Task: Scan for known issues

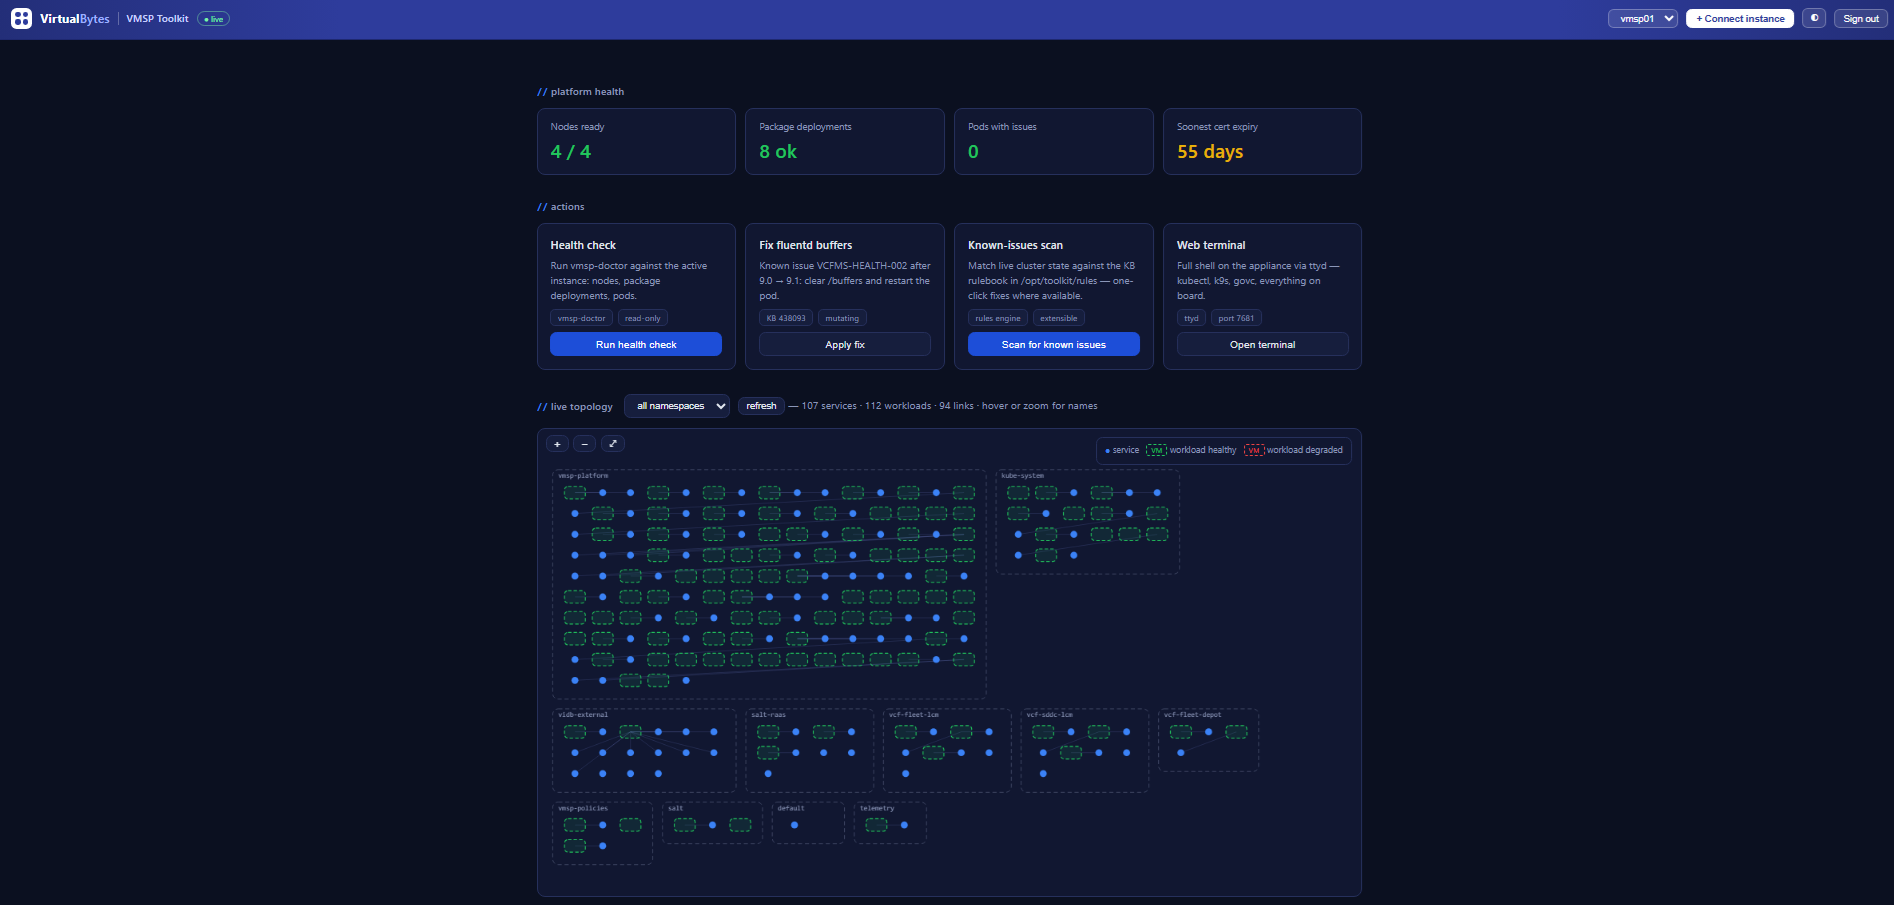Action: pyautogui.click(x=1054, y=344)
